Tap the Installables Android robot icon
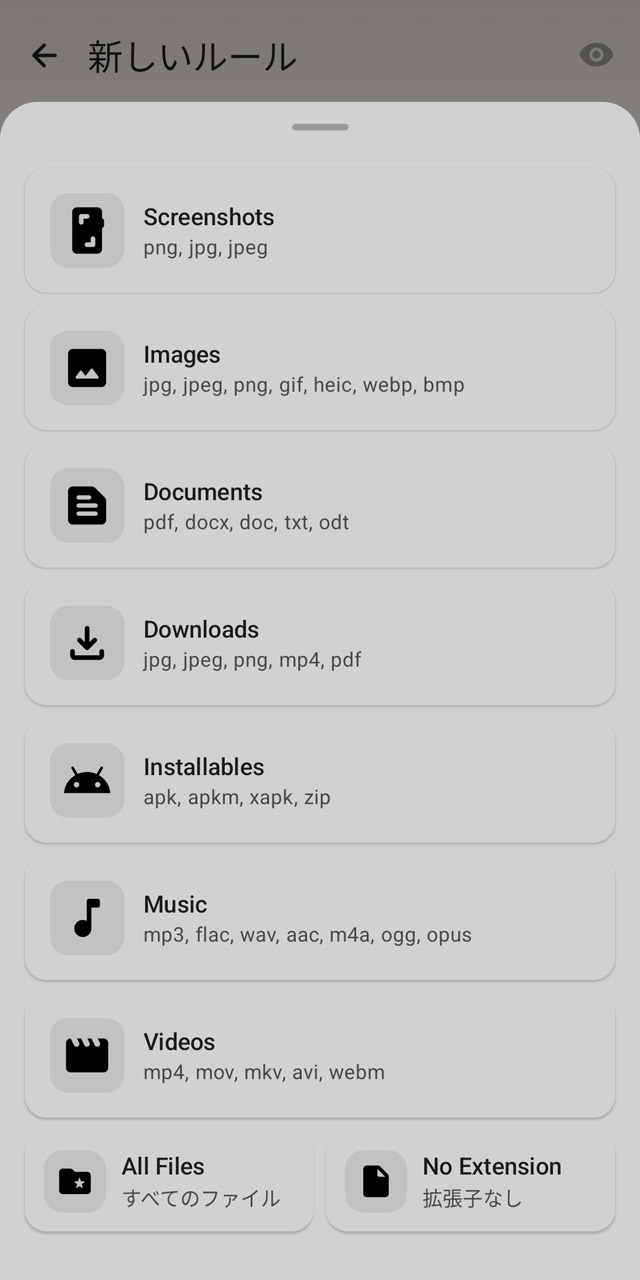Screen dimensions: 640x1280 [87, 780]
